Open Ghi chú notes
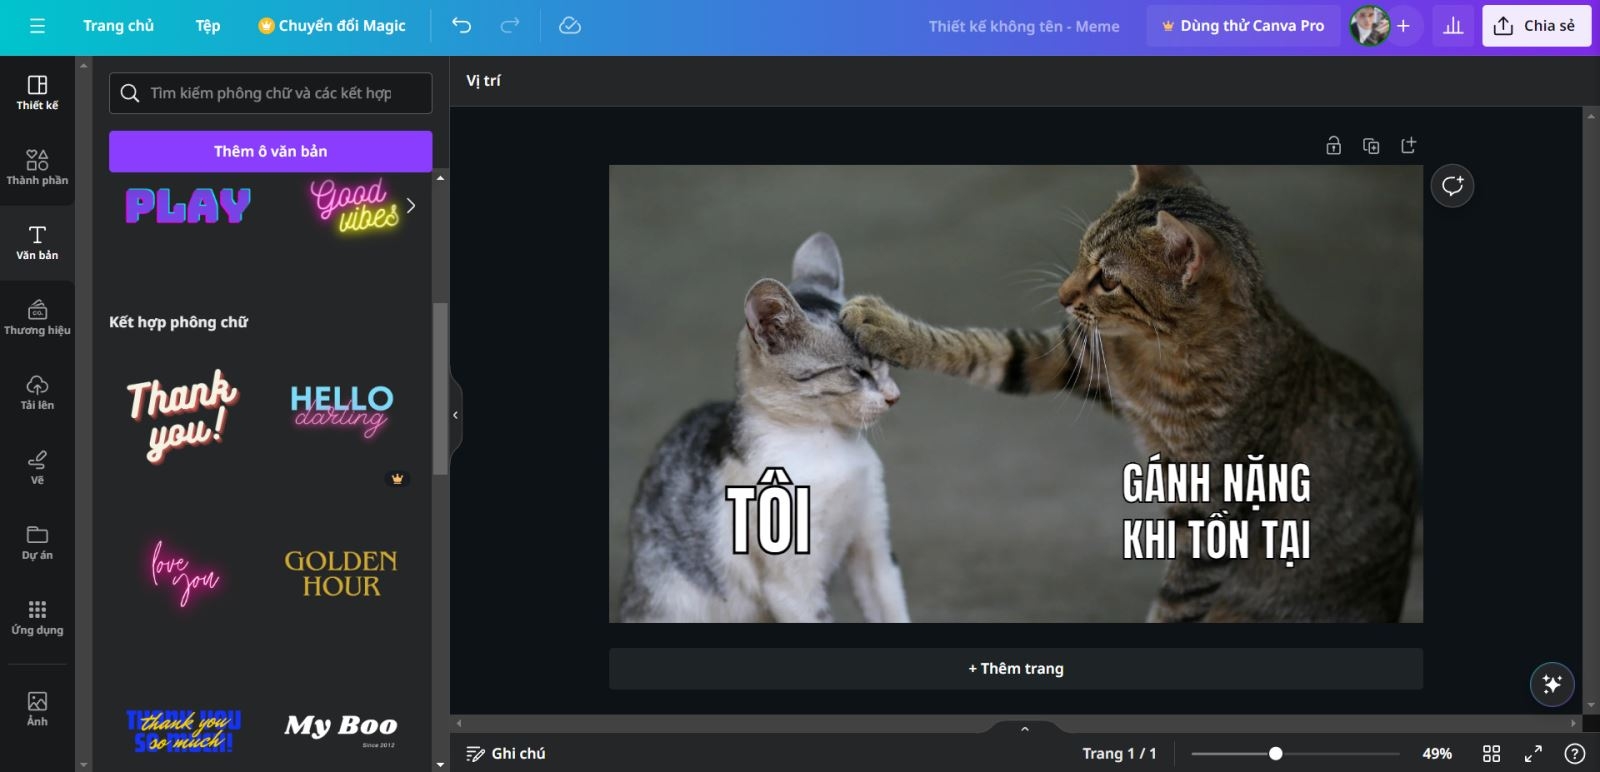Image resolution: width=1600 pixels, height=772 pixels. click(x=506, y=754)
